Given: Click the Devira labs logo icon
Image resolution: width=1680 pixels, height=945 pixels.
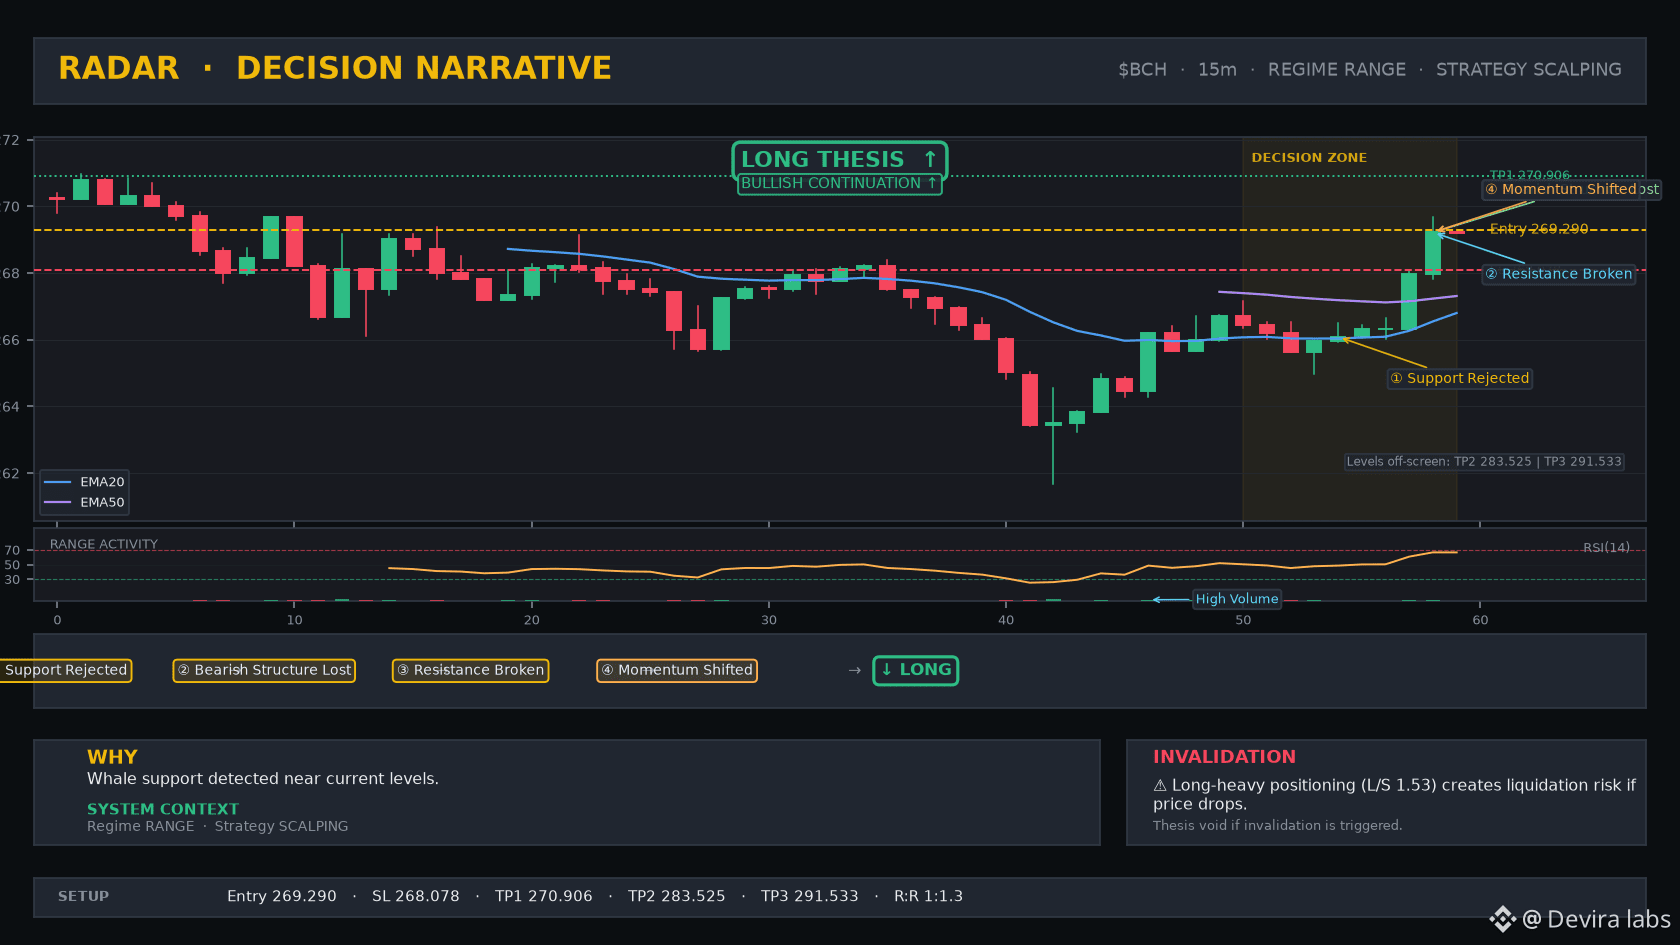Looking at the screenshot, I should coord(1502,919).
